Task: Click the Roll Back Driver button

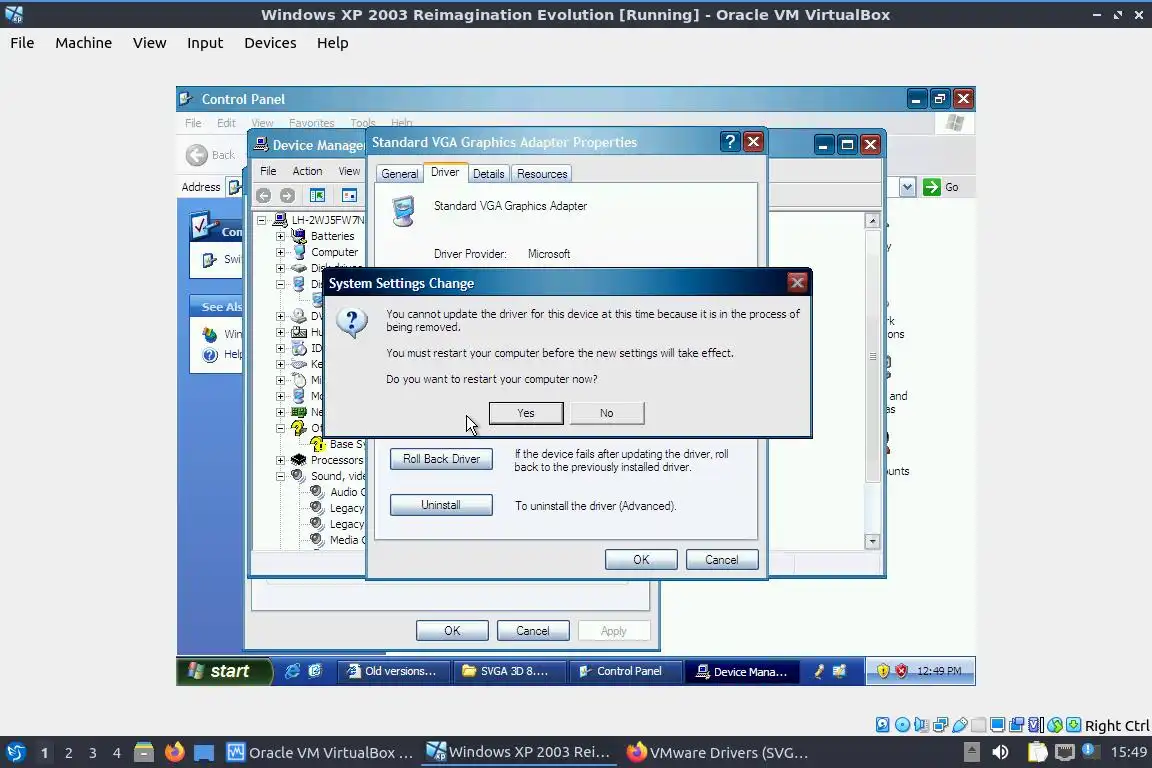Action: pyautogui.click(x=442, y=459)
